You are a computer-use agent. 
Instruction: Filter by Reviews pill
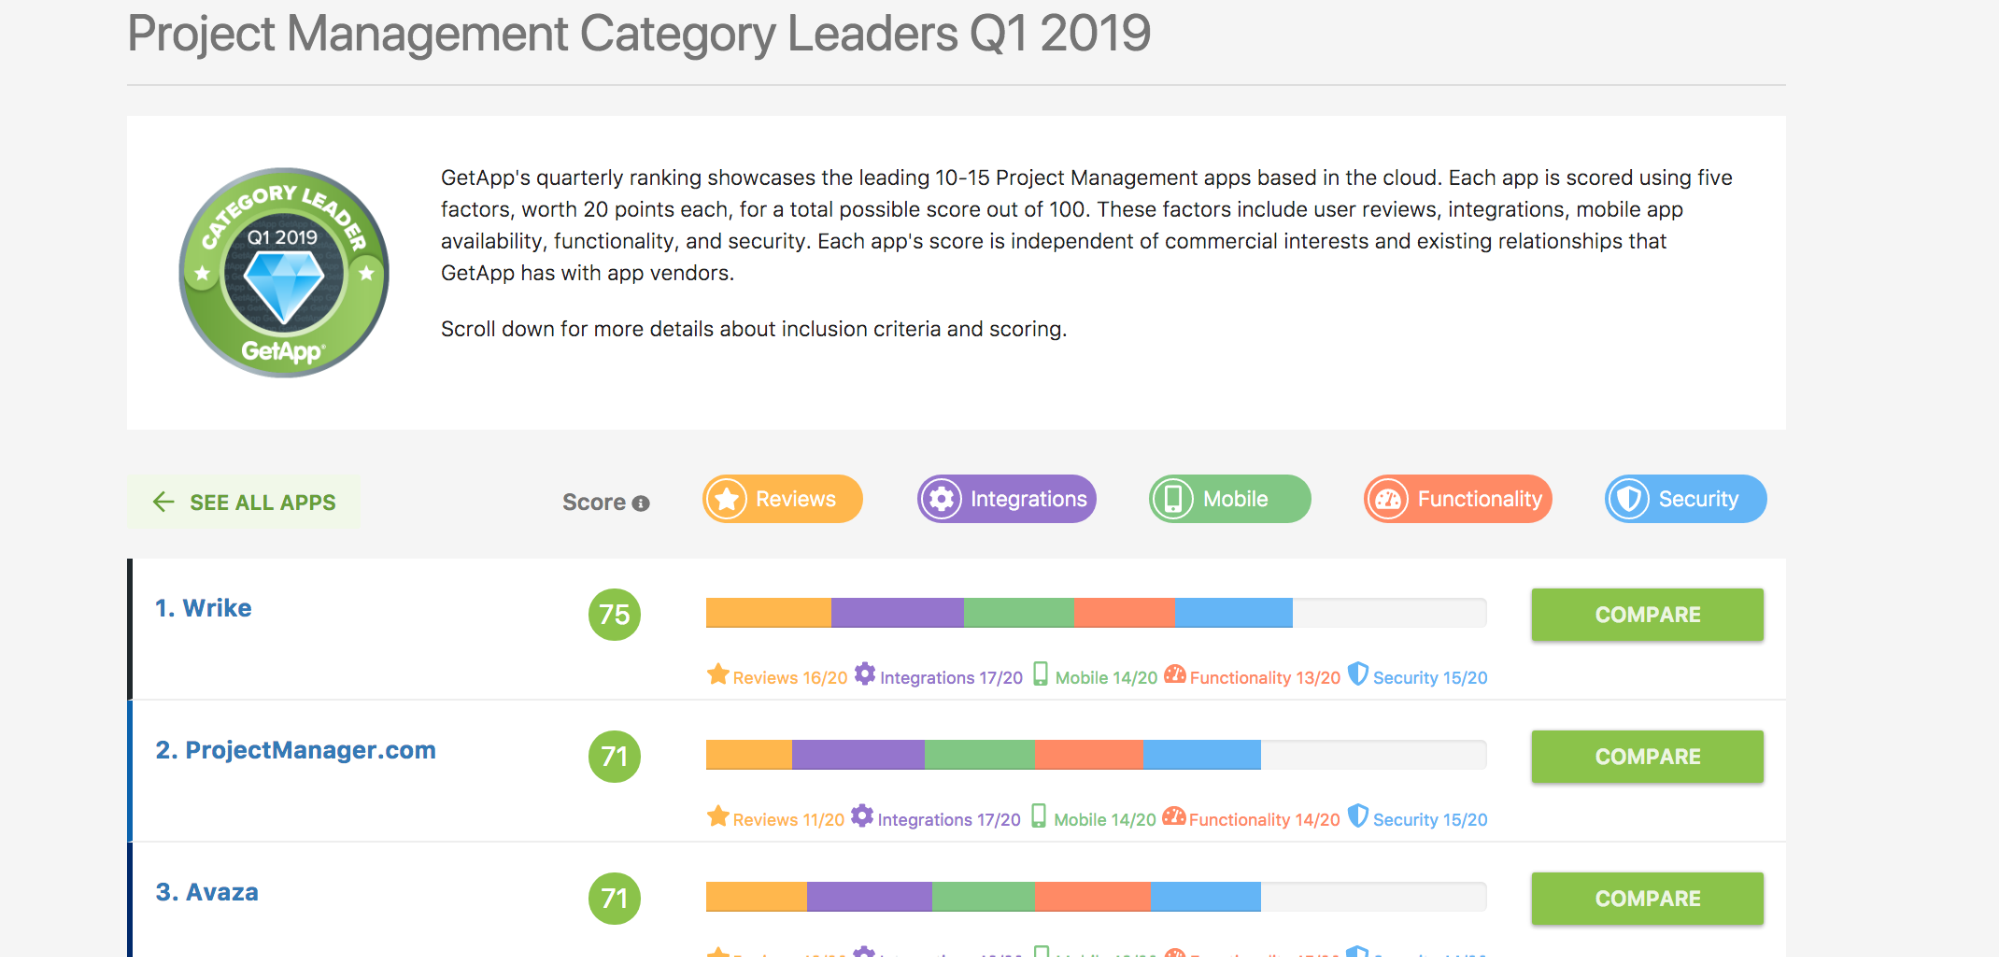tap(782, 499)
